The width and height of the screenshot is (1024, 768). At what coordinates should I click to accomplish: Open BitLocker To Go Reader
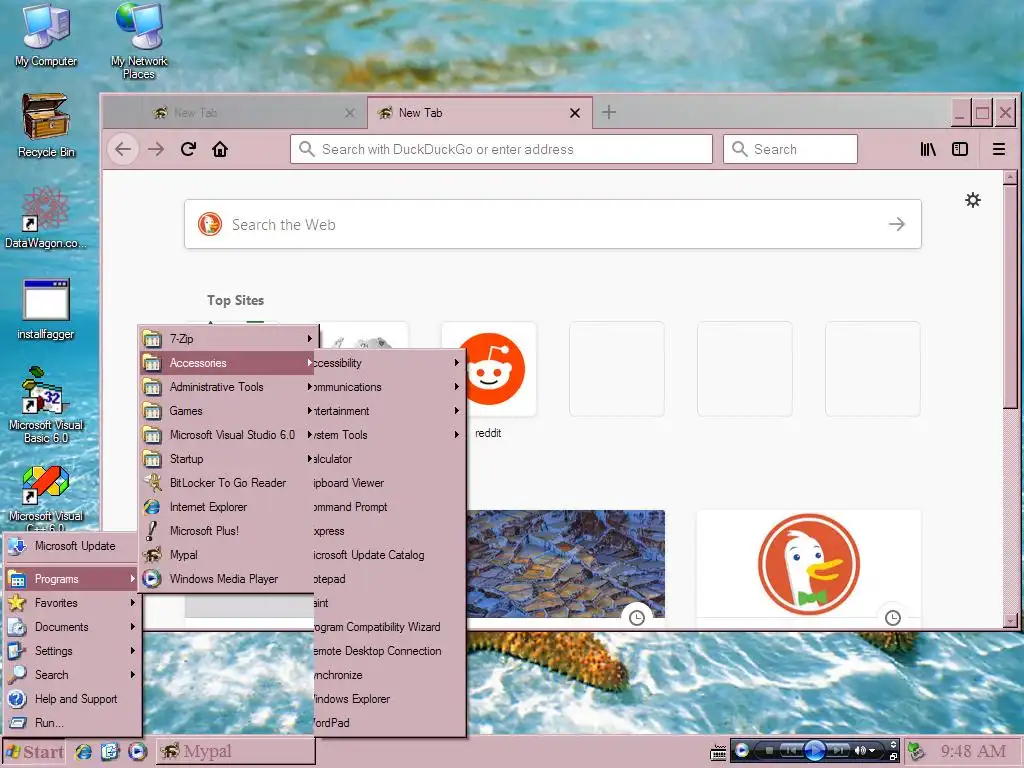click(x=228, y=483)
